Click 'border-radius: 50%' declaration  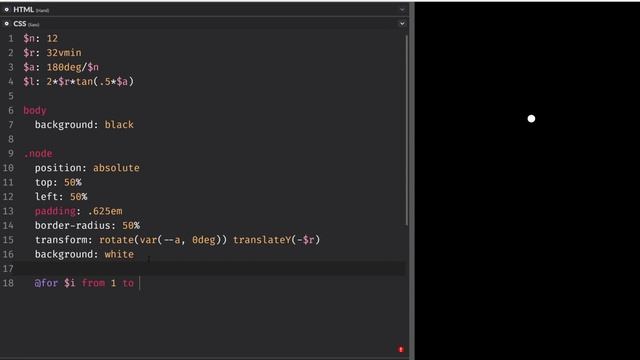tap(87, 225)
